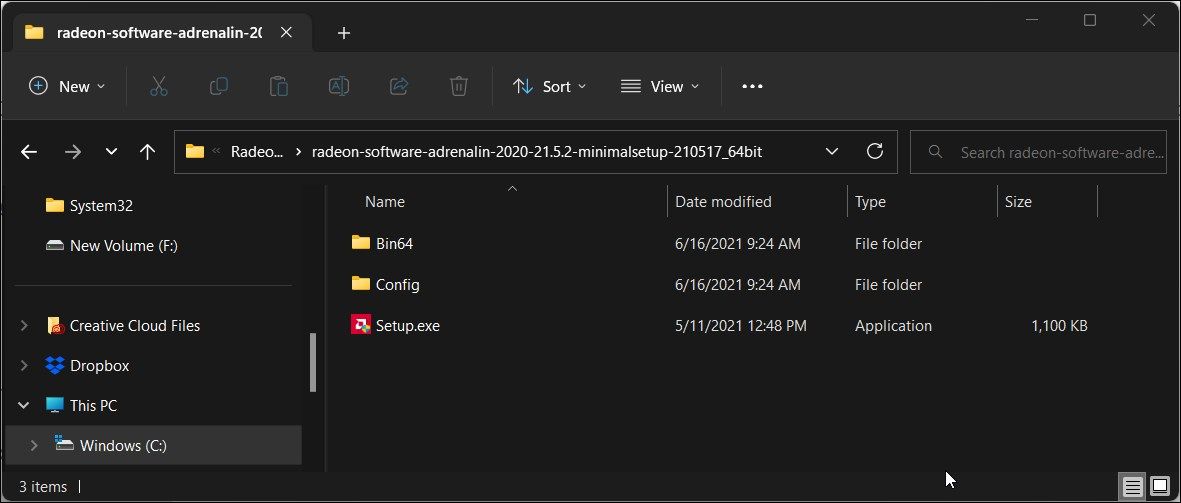Click the navigation pane scrollbar

tap(313, 362)
